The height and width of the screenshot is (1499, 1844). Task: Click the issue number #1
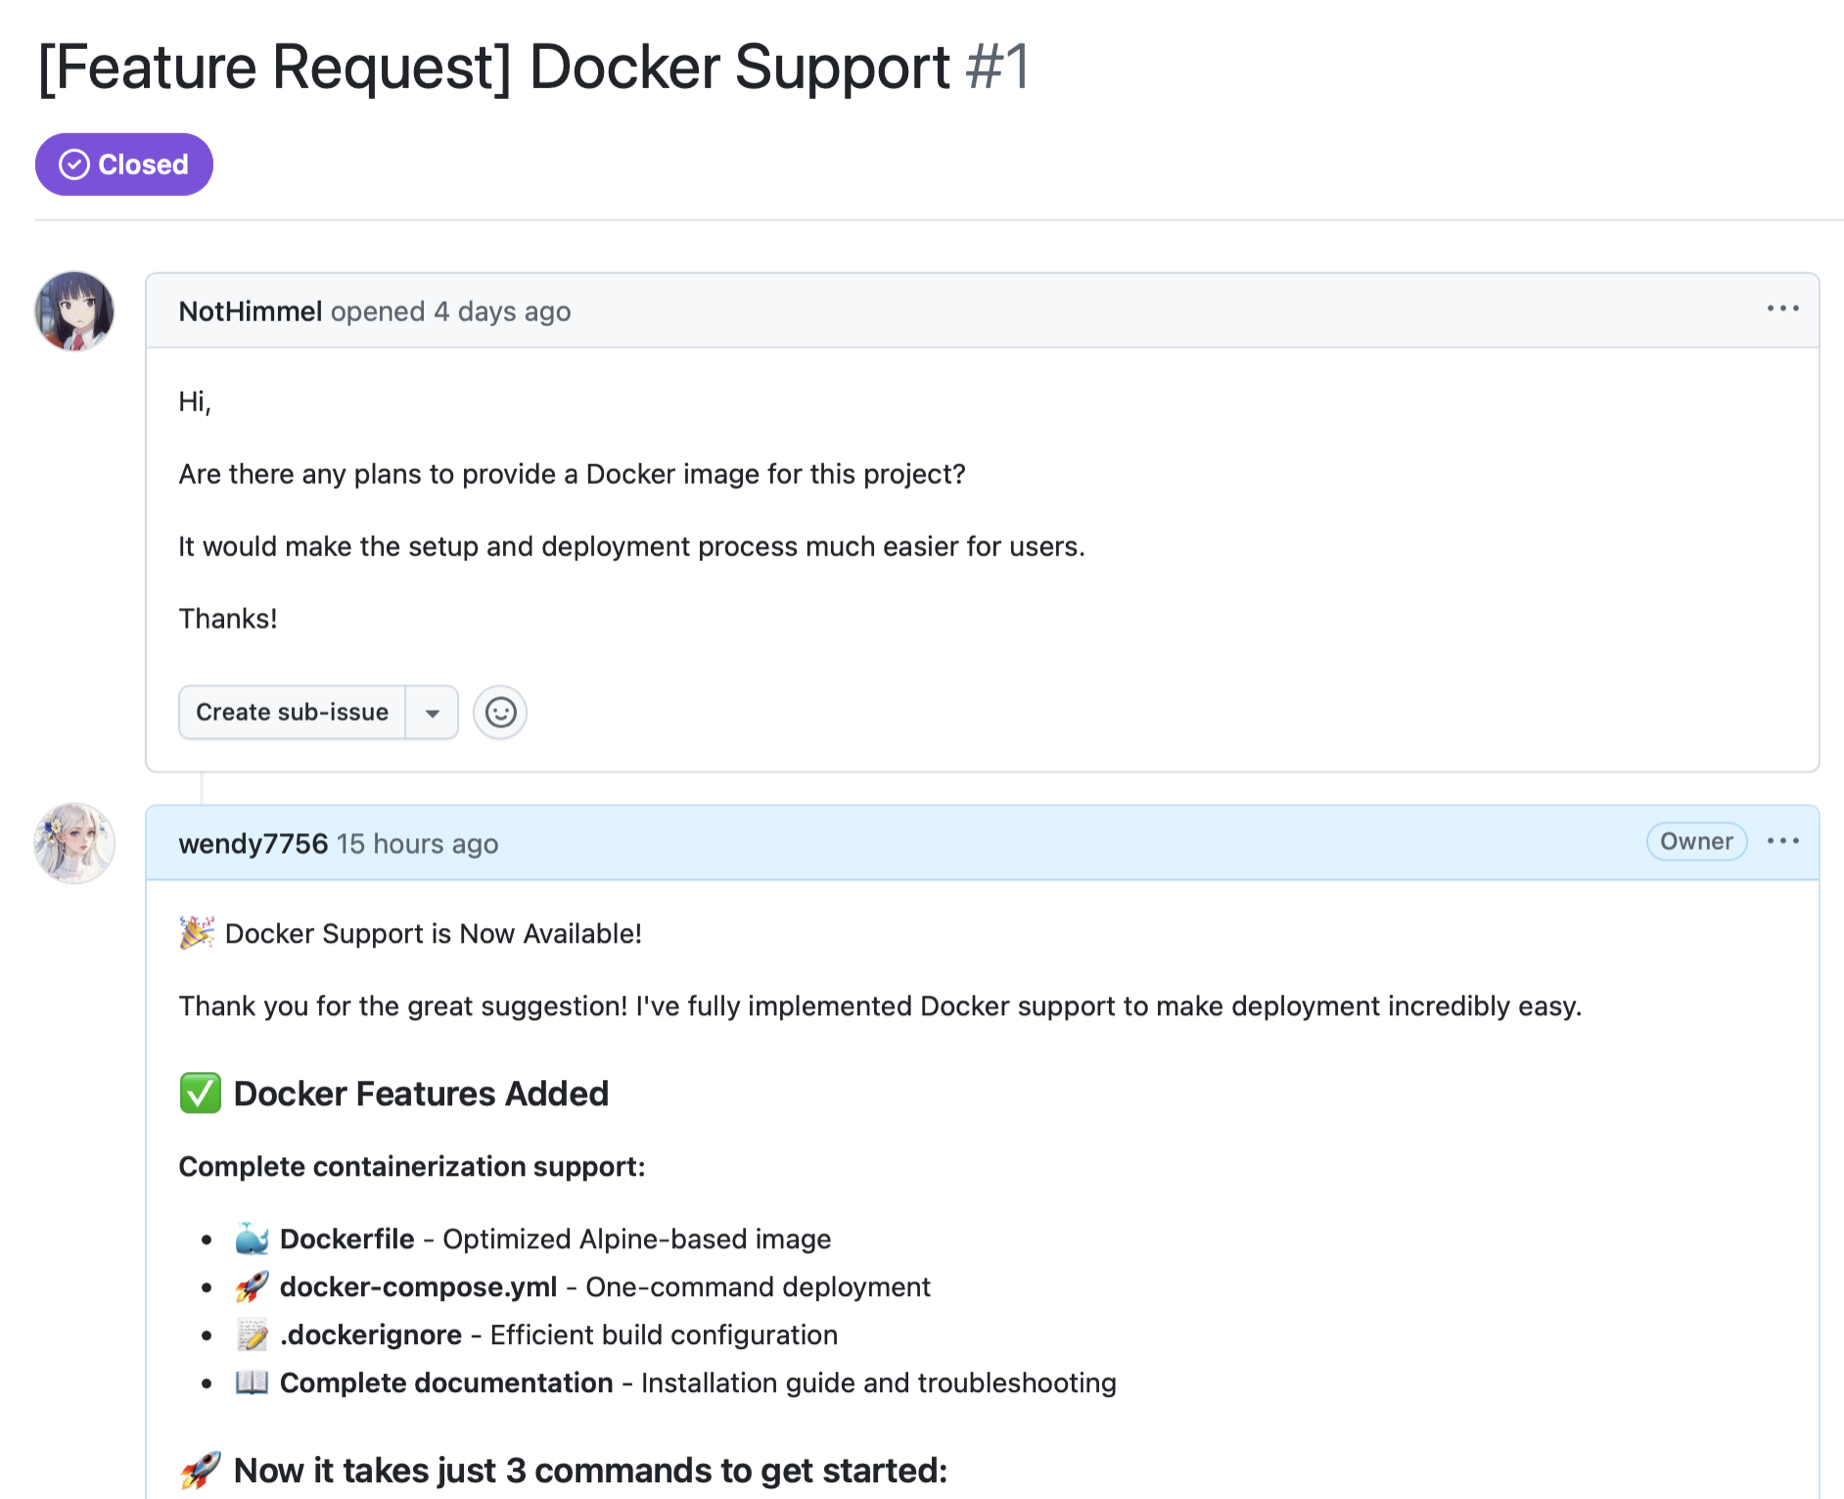click(x=997, y=67)
